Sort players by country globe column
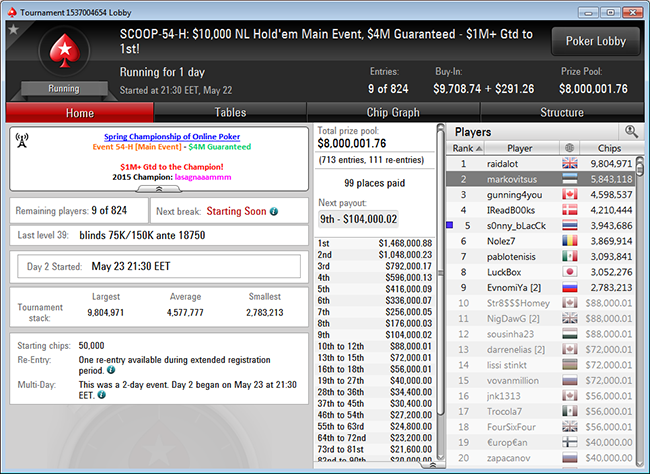Viewport: 650px width, 474px height. click(569, 148)
